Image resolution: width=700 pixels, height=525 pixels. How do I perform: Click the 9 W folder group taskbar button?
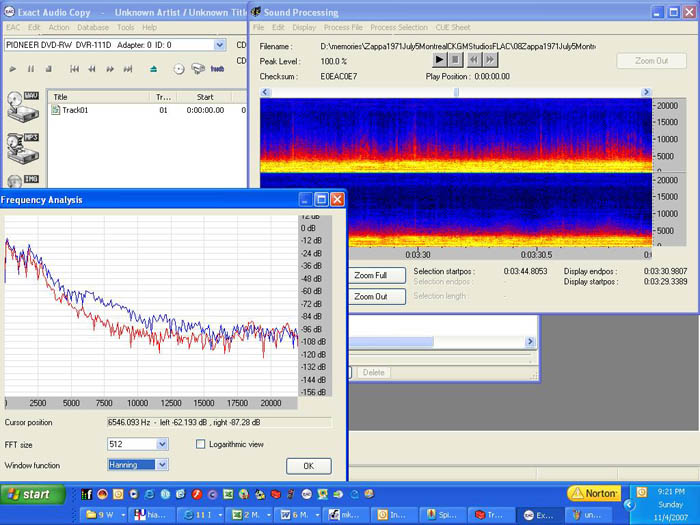(103, 515)
